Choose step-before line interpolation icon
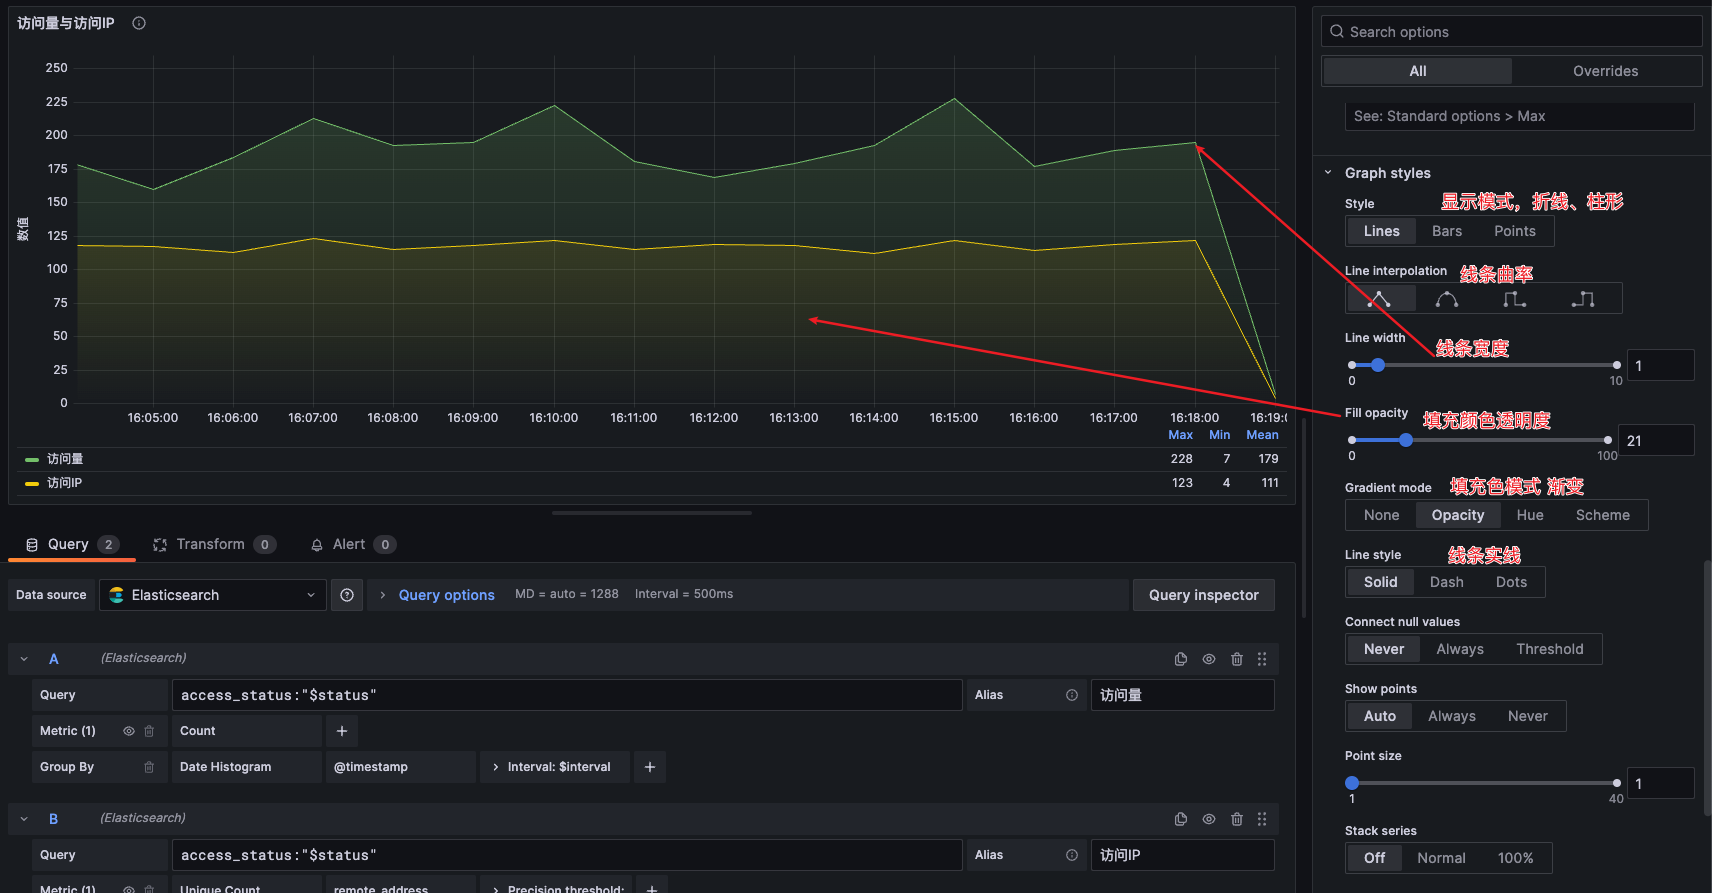1712x893 pixels. click(x=1514, y=299)
